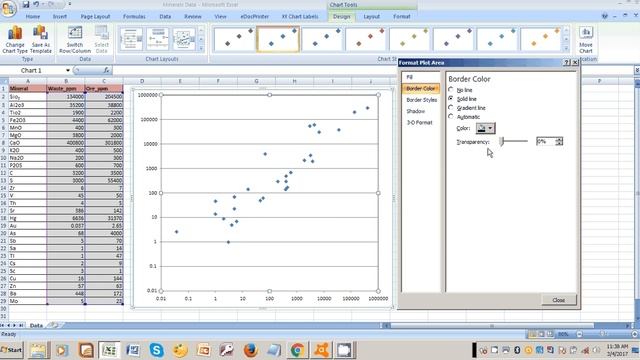The image size is (640, 360).
Task: Click the Start button on taskbar
Action: [11, 350]
